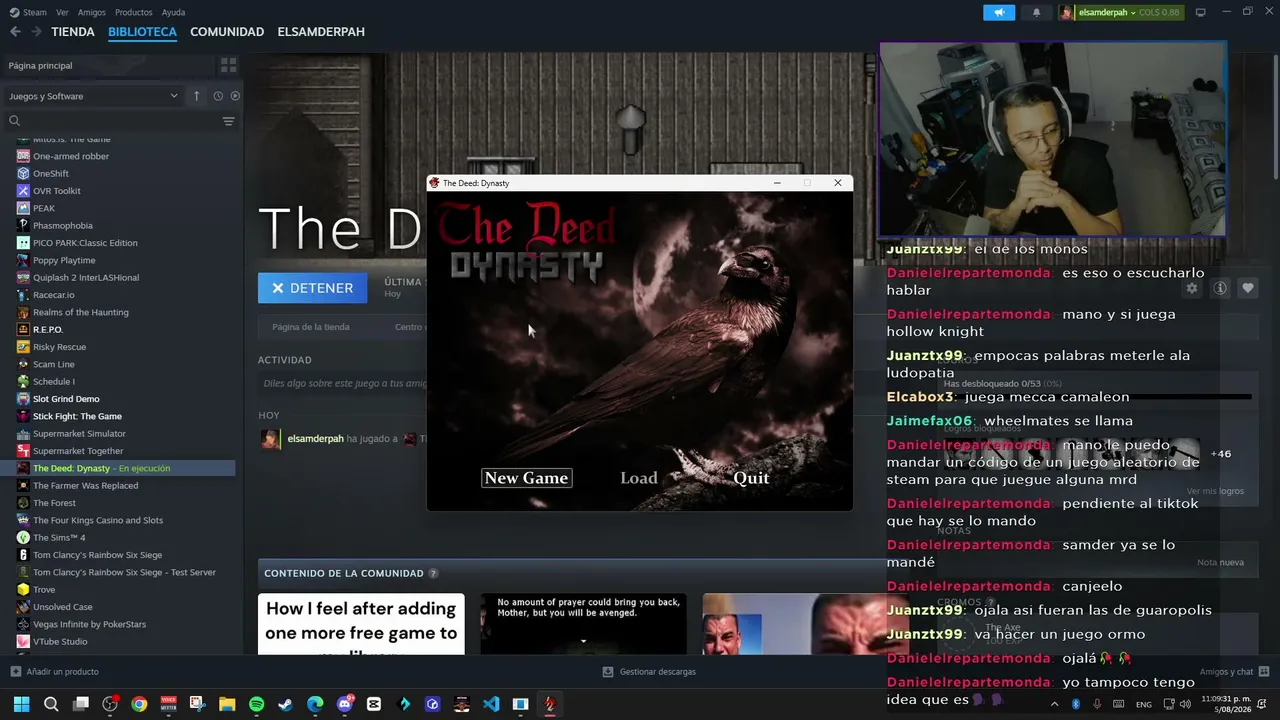Start New Game in The Deed: Dynasty
This screenshot has height=720, width=1280.
526,478
